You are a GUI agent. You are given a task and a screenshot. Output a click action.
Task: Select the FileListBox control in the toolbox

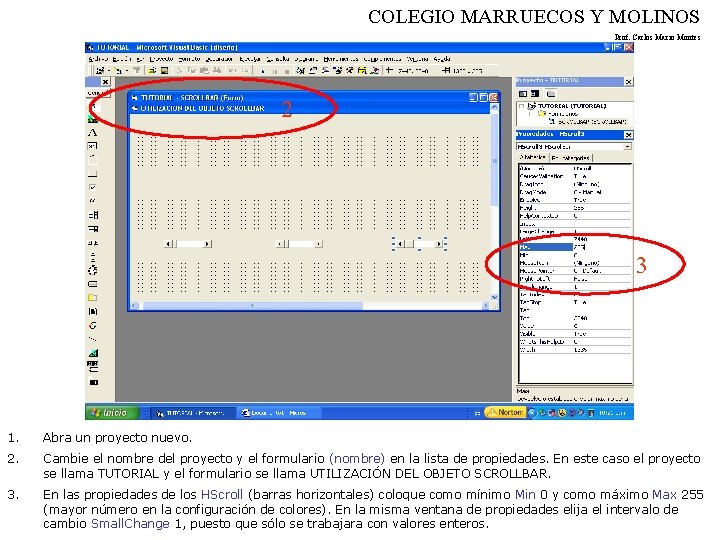(x=93, y=311)
